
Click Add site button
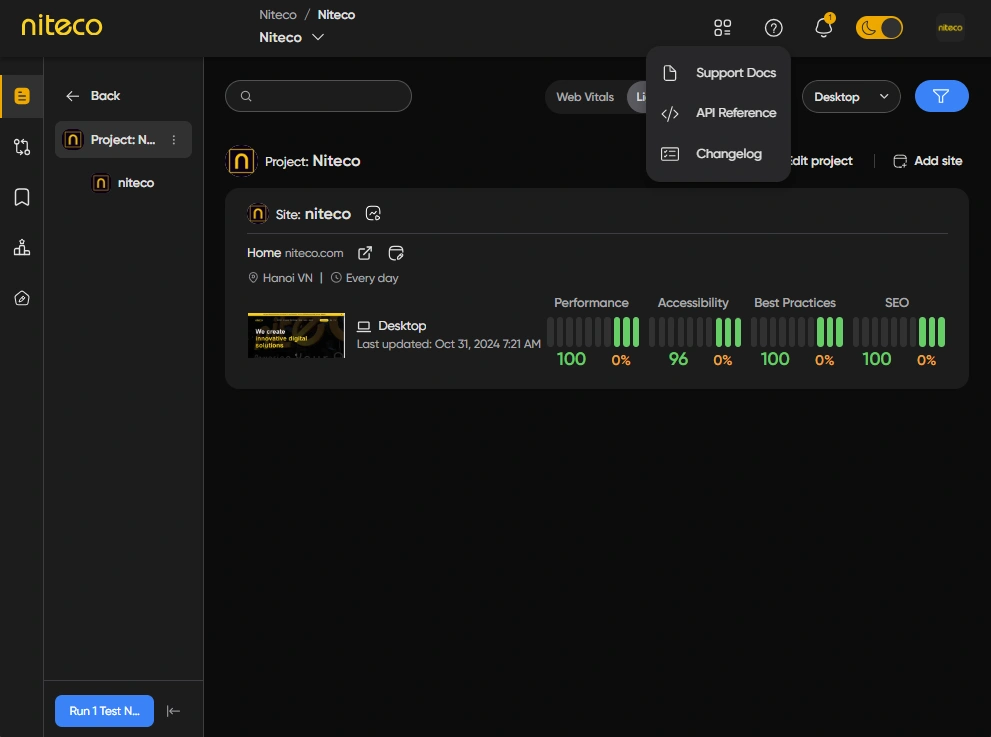coord(928,161)
